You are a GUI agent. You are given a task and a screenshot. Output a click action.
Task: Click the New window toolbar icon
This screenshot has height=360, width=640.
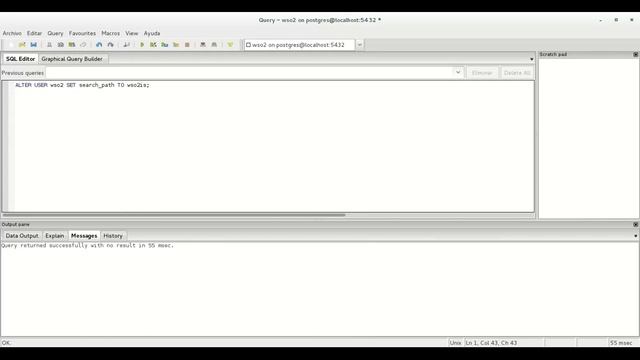point(11,45)
